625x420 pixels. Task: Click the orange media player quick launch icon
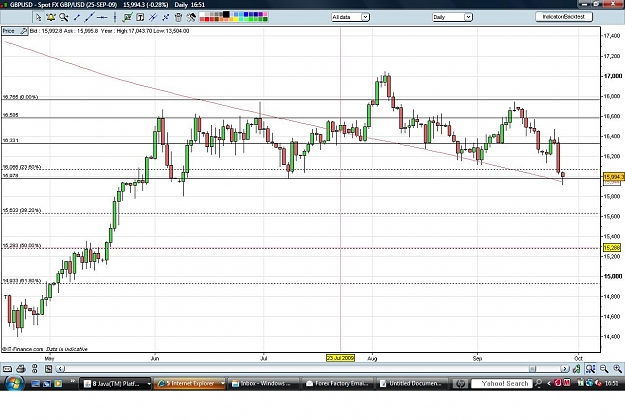[58, 384]
